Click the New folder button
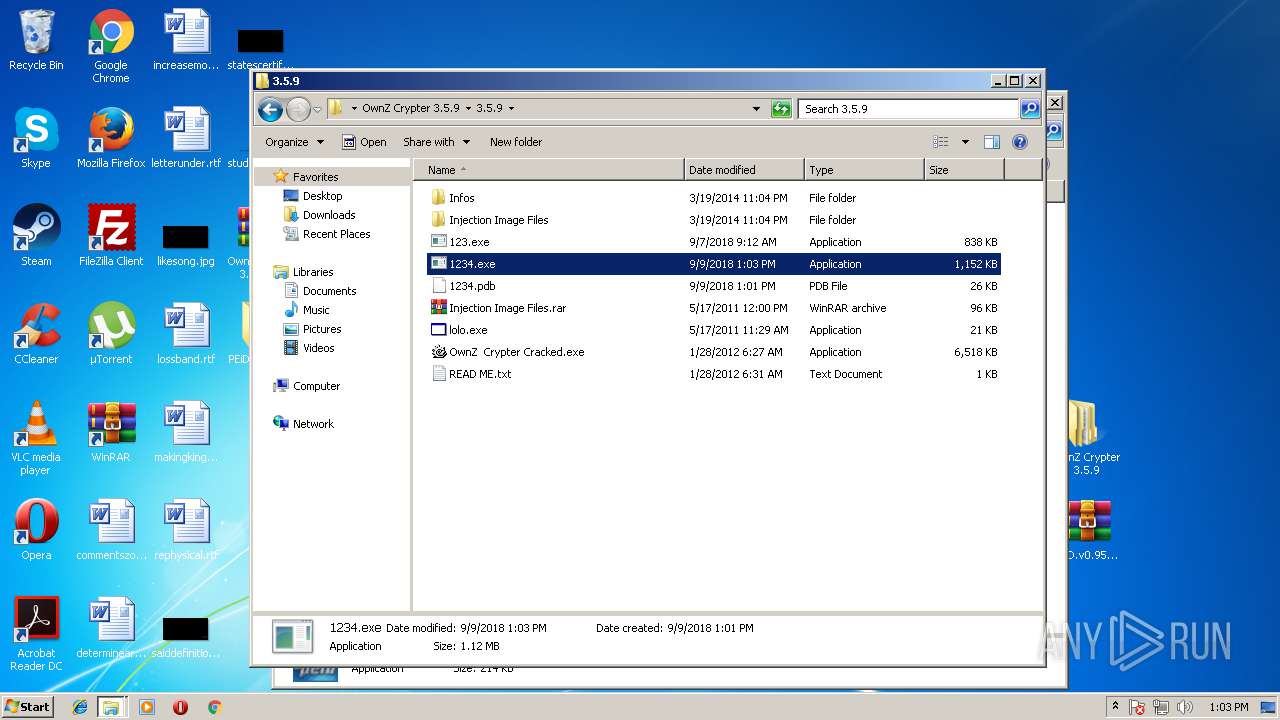1280x720 pixels. [x=516, y=142]
